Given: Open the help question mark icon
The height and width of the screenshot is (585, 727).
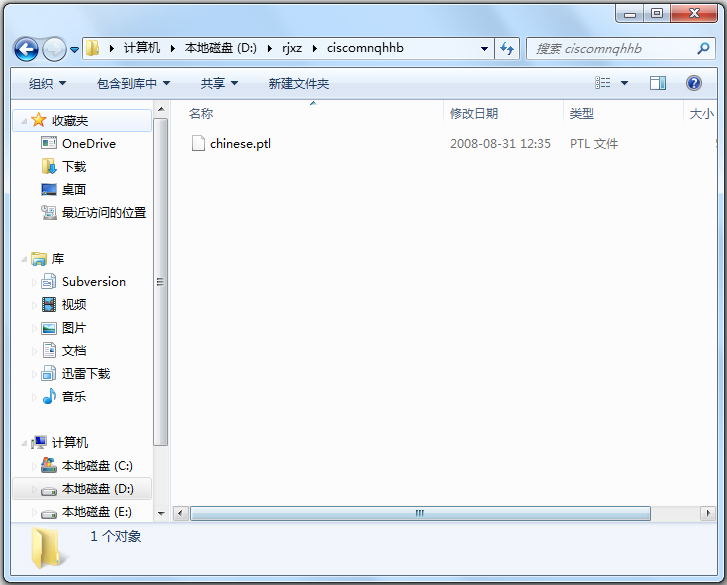Looking at the screenshot, I should pos(693,83).
